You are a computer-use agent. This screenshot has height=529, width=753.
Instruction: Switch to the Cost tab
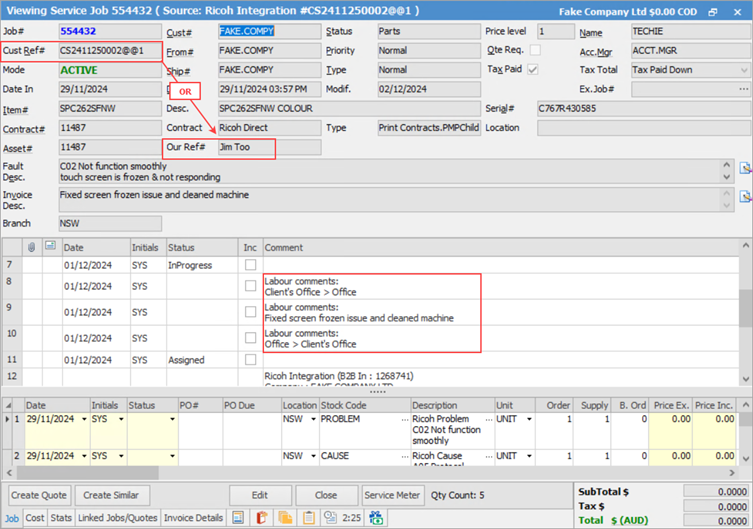(x=35, y=518)
